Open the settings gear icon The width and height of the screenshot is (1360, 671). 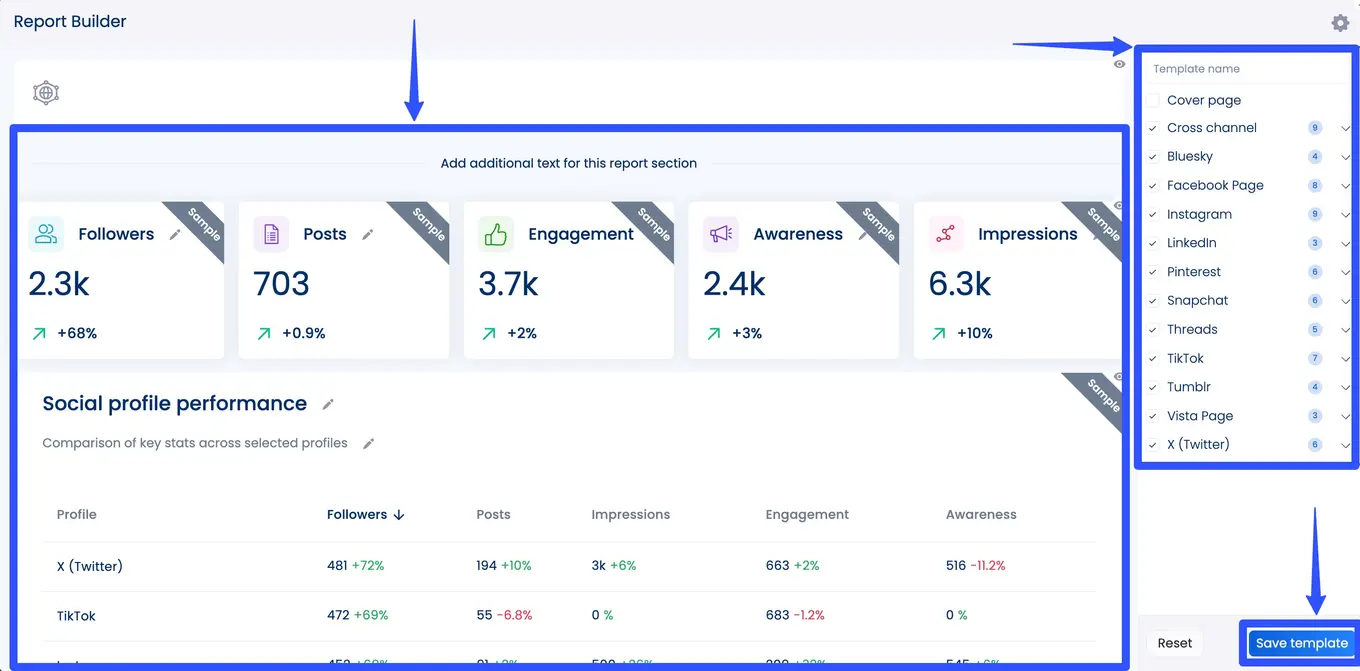tap(1340, 22)
